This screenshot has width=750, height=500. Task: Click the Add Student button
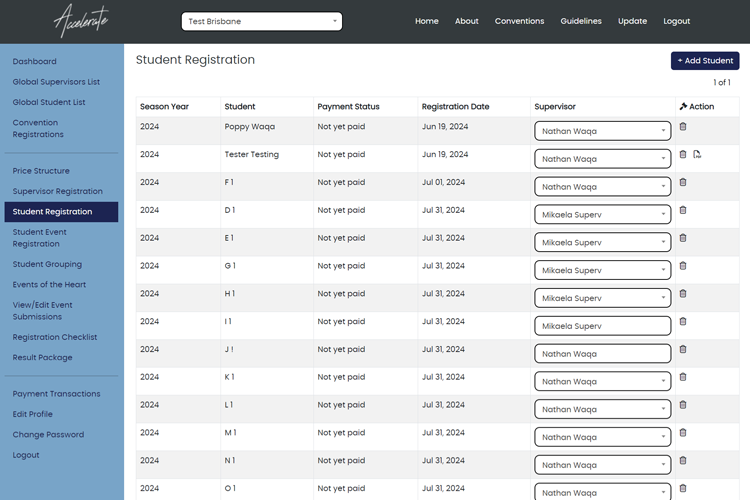(x=704, y=61)
